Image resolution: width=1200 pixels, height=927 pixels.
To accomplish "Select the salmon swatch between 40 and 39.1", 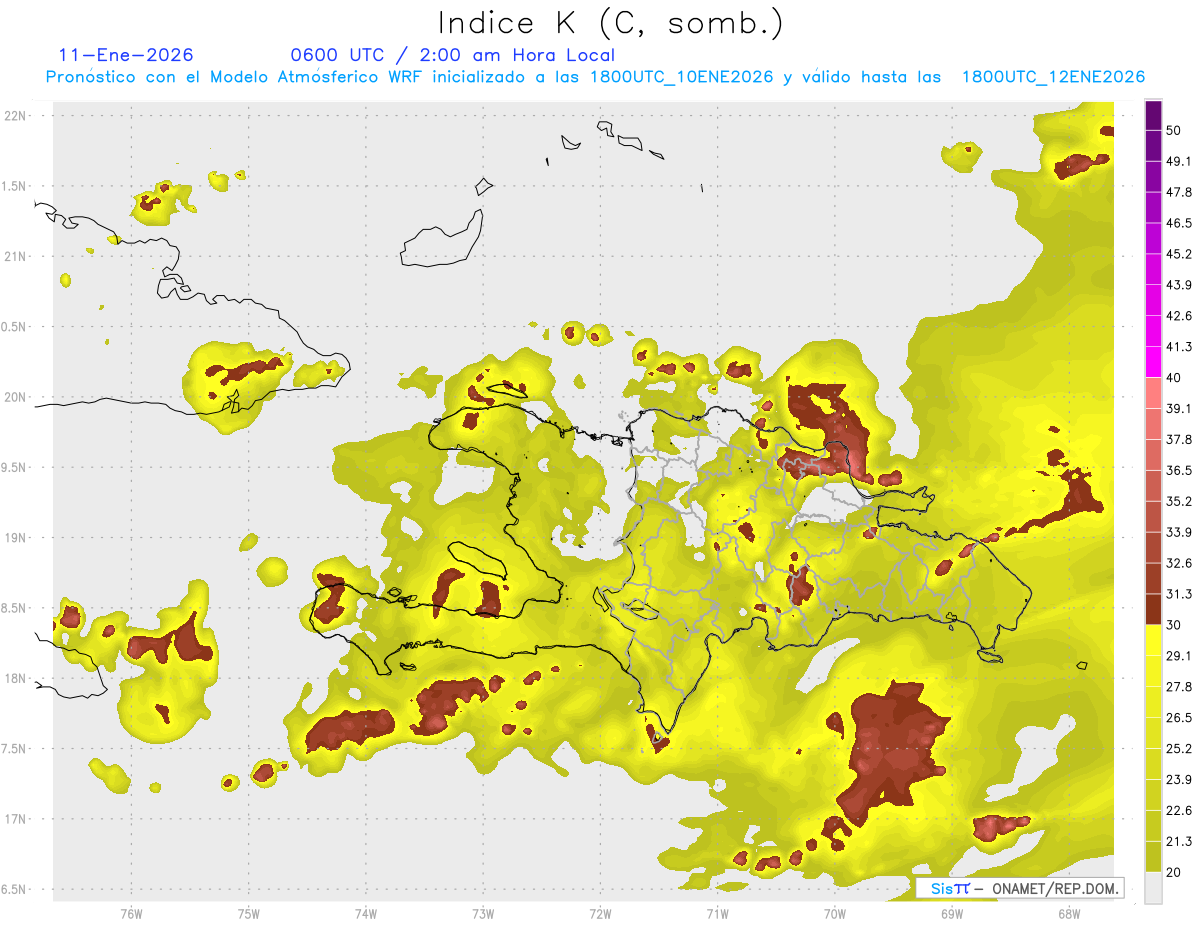I will point(1154,393).
